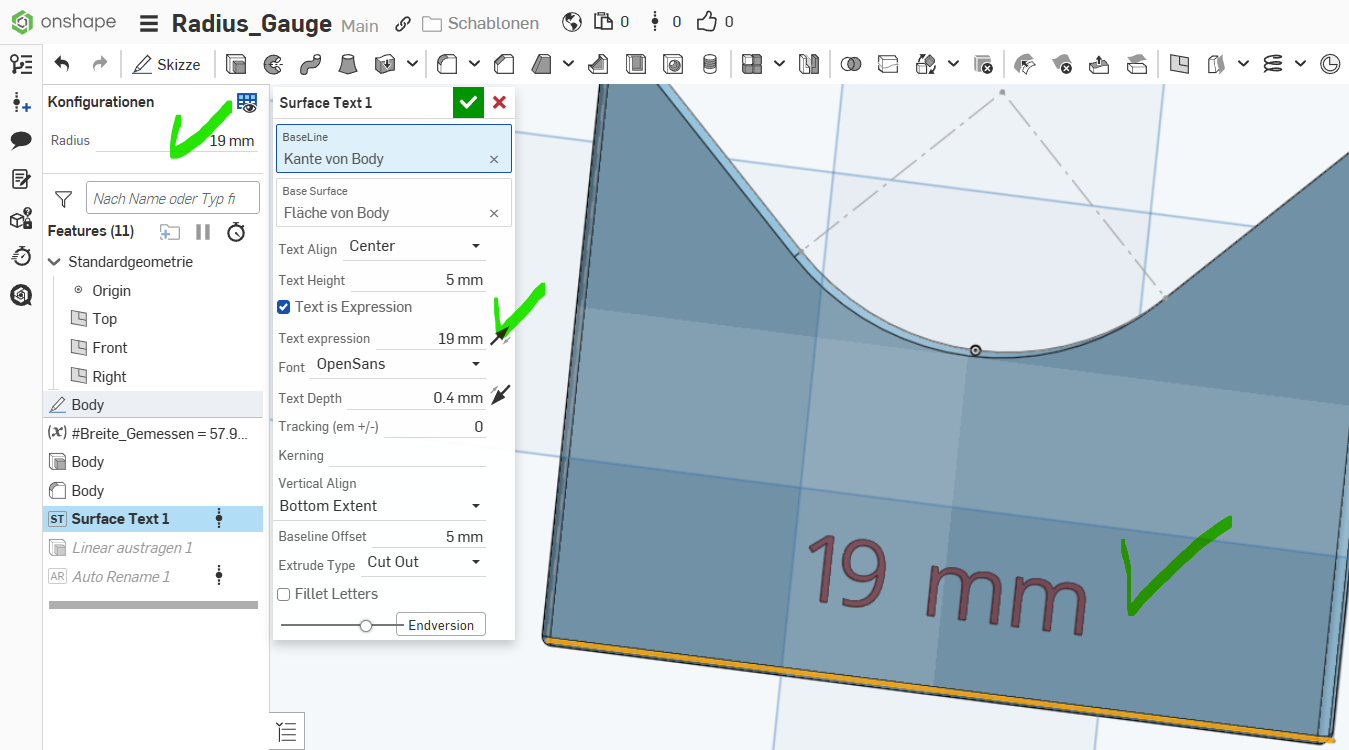Toggle configuration table visibility icon

pyautogui.click(x=246, y=102)
